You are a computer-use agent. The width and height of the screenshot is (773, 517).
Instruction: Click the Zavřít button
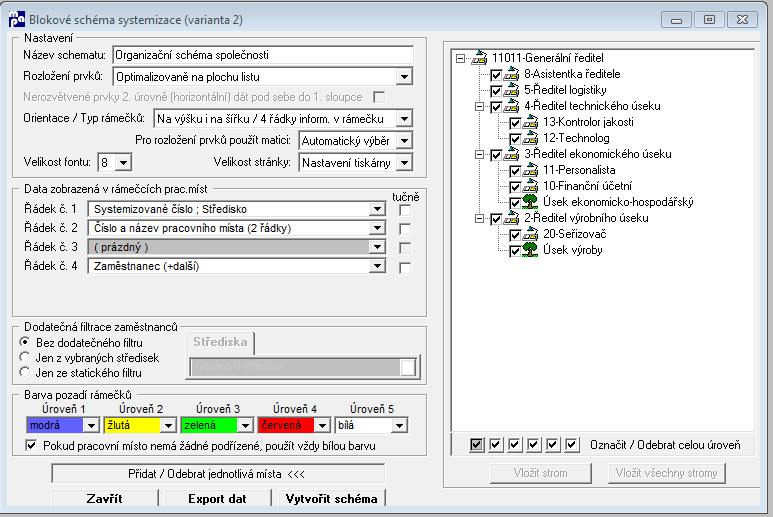pyautogui.click(x=105, y=498)
